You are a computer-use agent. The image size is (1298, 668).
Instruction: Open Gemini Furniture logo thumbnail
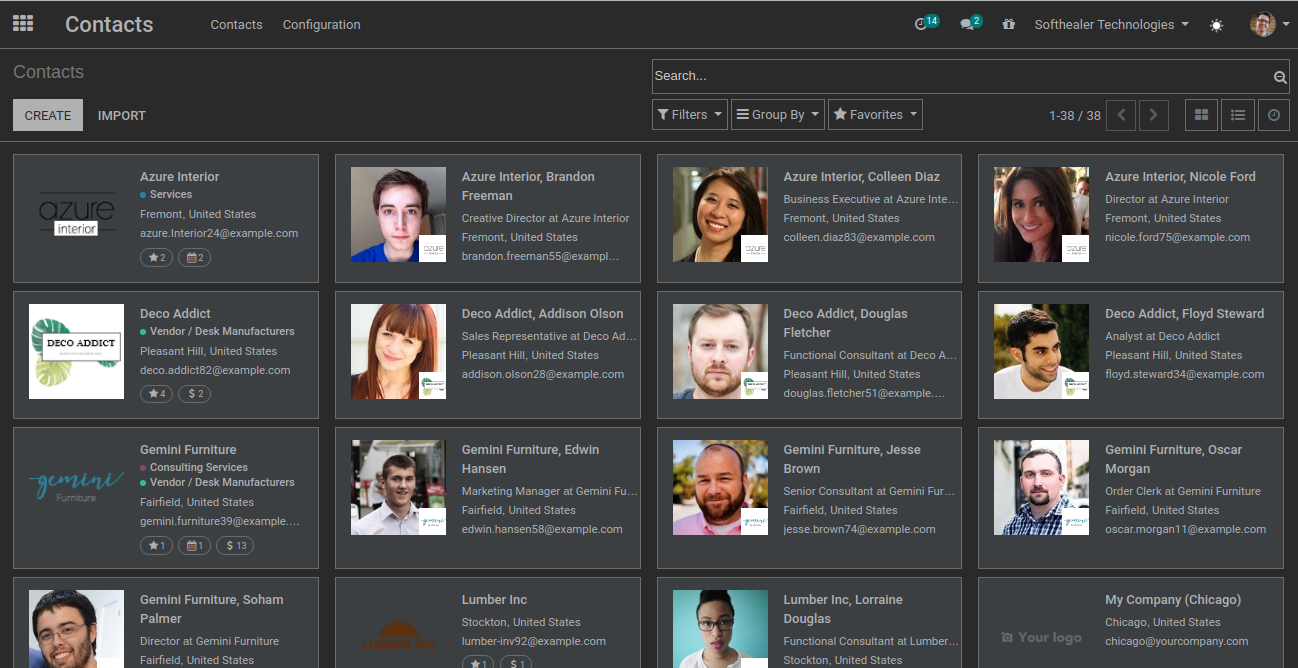76,488
